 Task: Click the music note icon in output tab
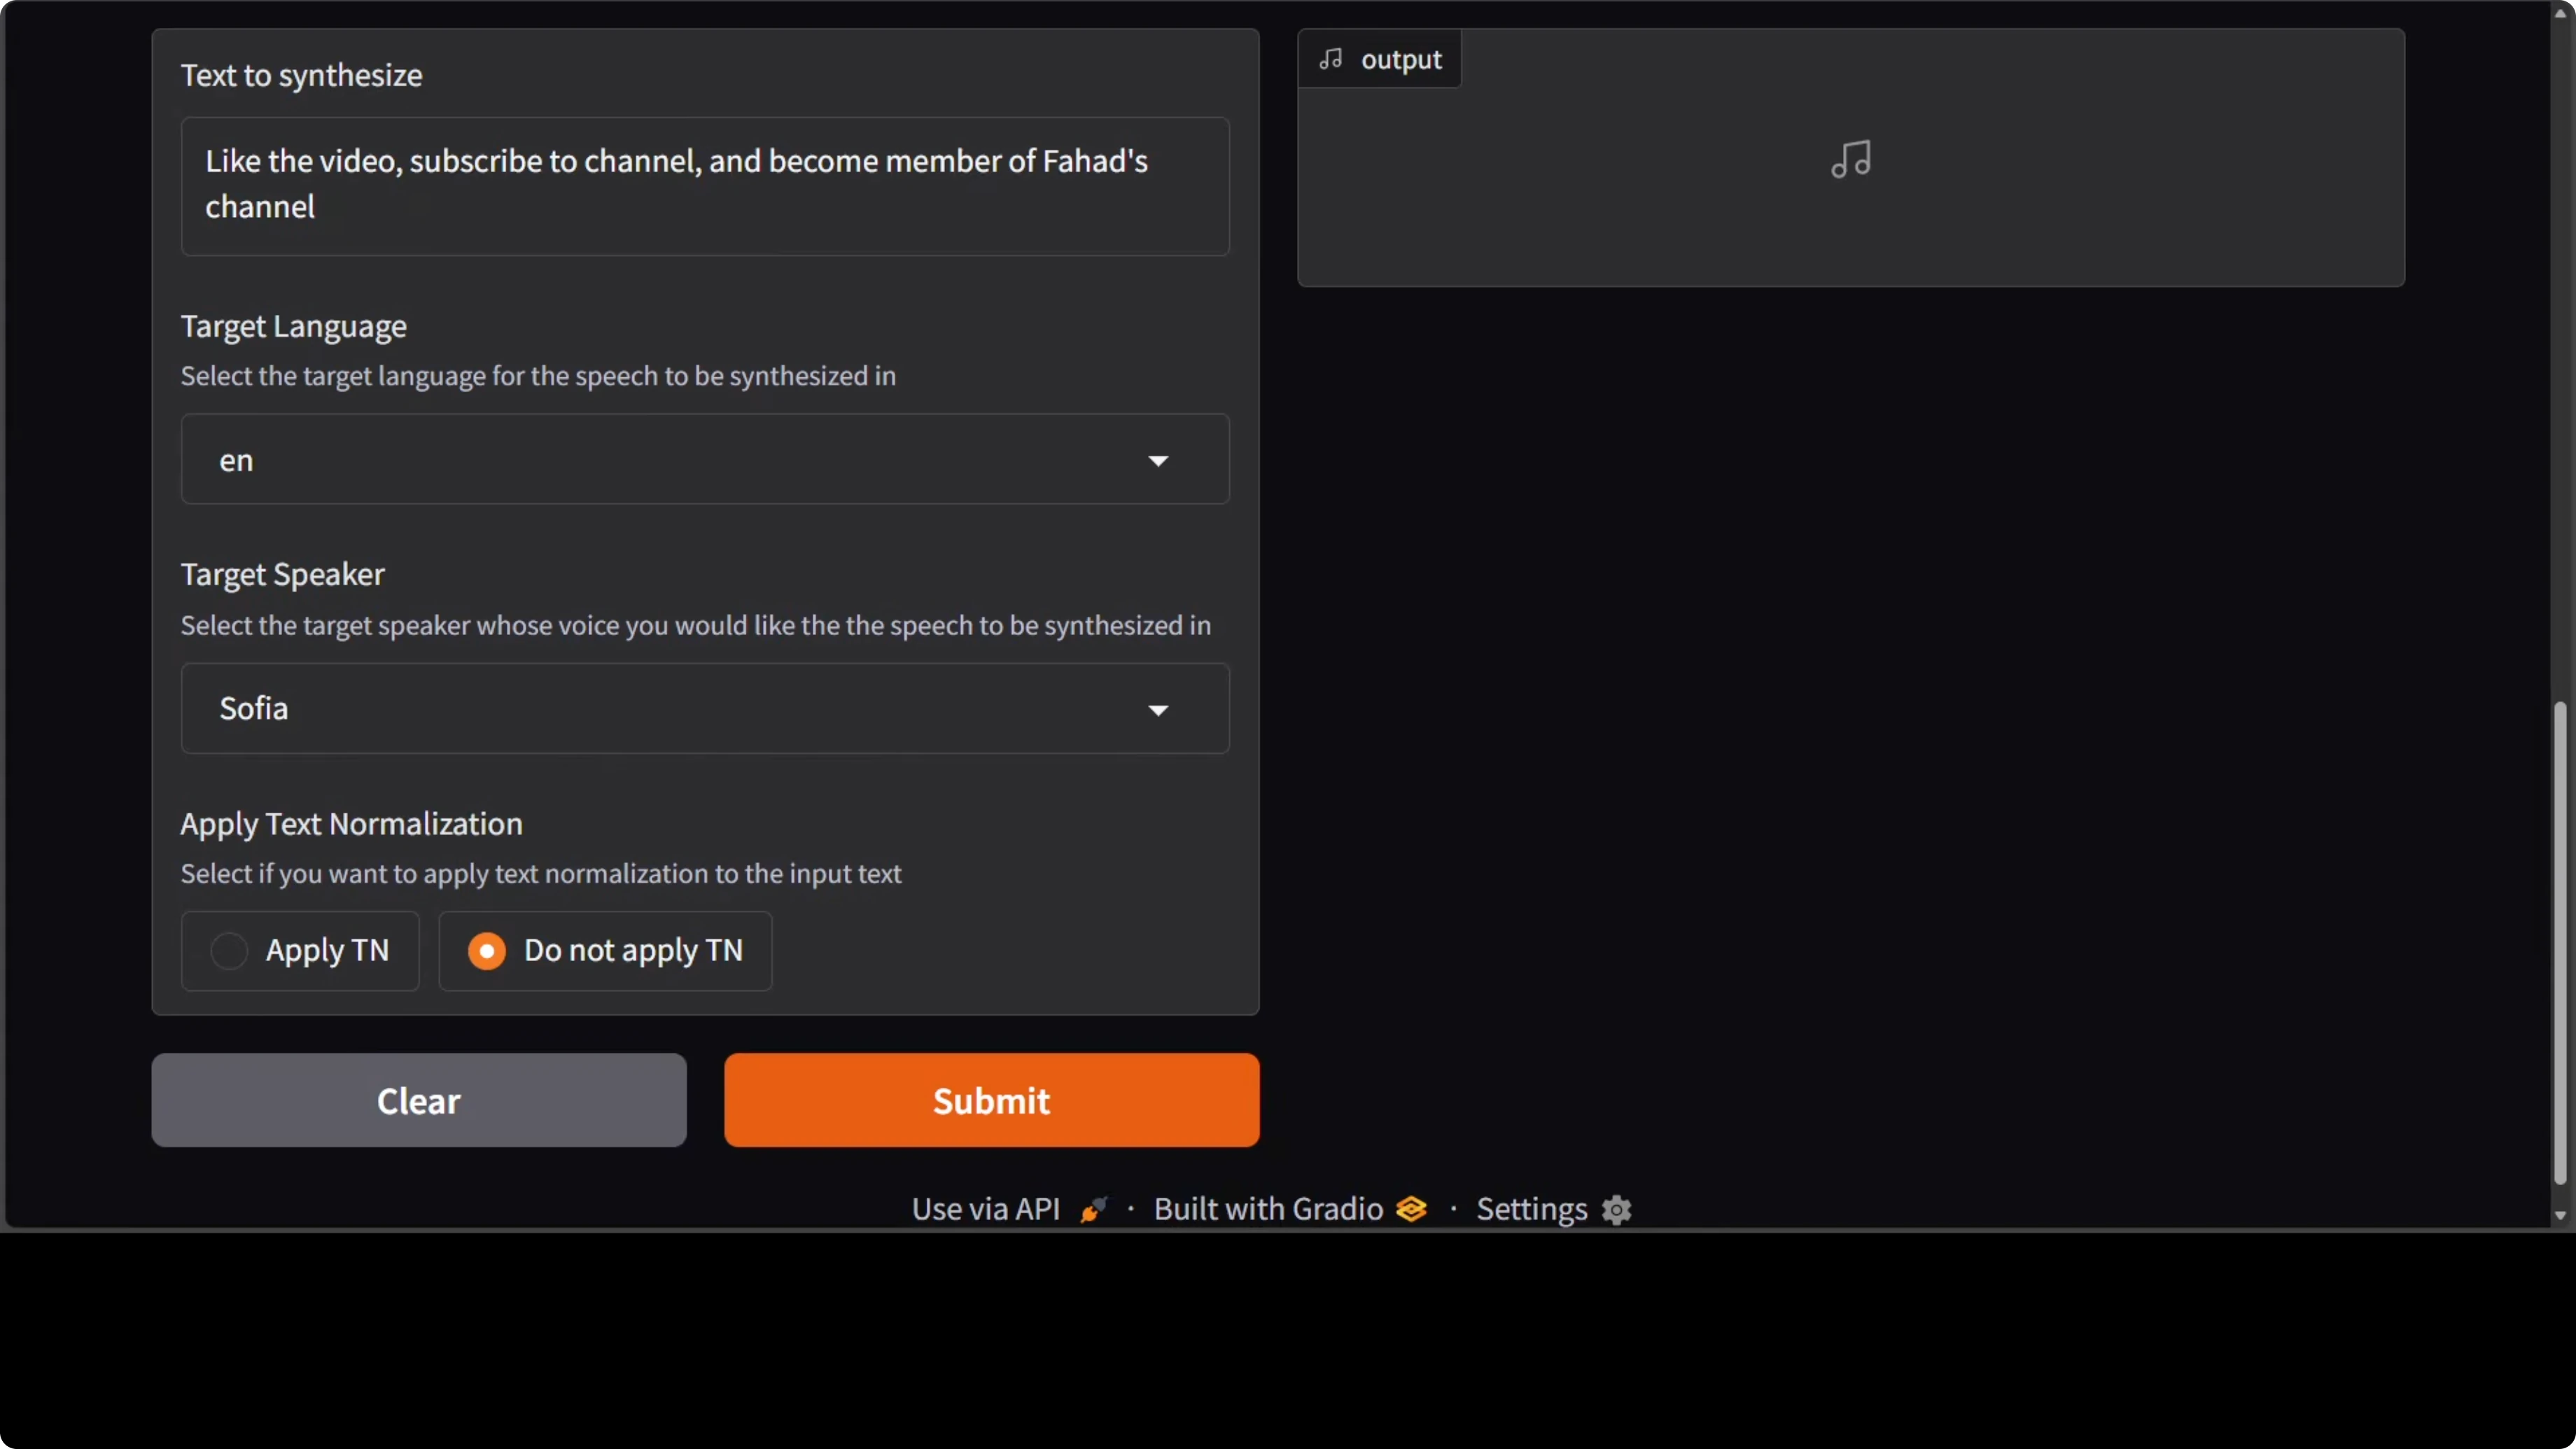1330,59
